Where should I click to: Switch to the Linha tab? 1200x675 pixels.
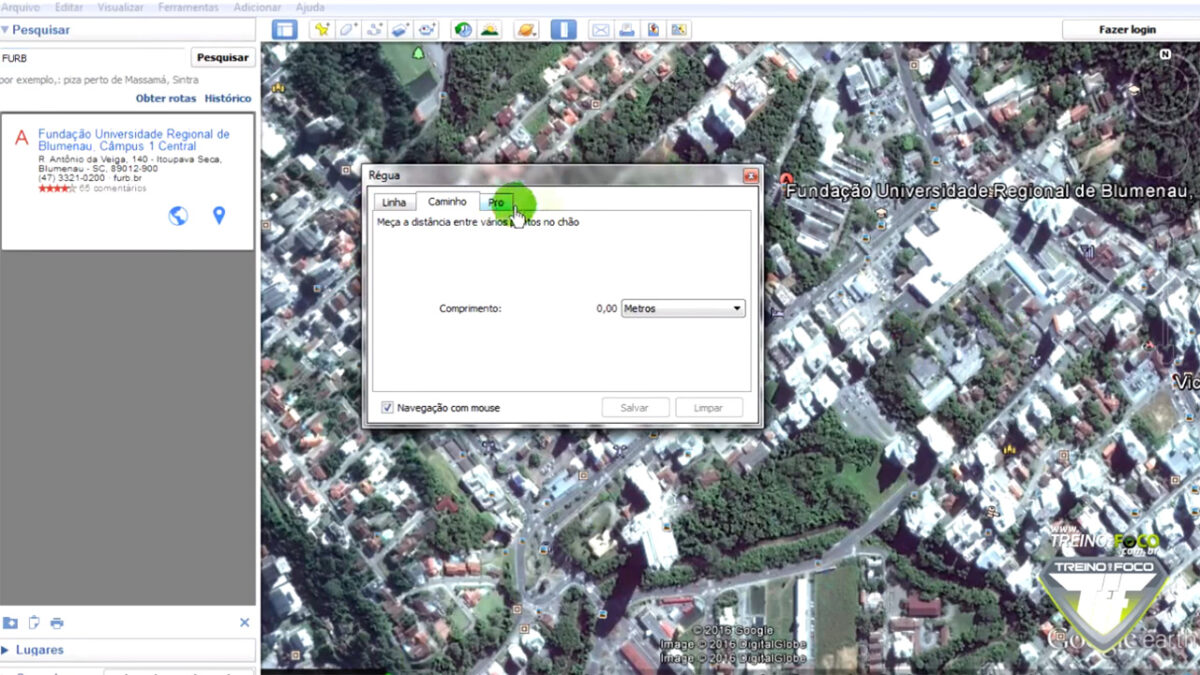tap(394, 203)
